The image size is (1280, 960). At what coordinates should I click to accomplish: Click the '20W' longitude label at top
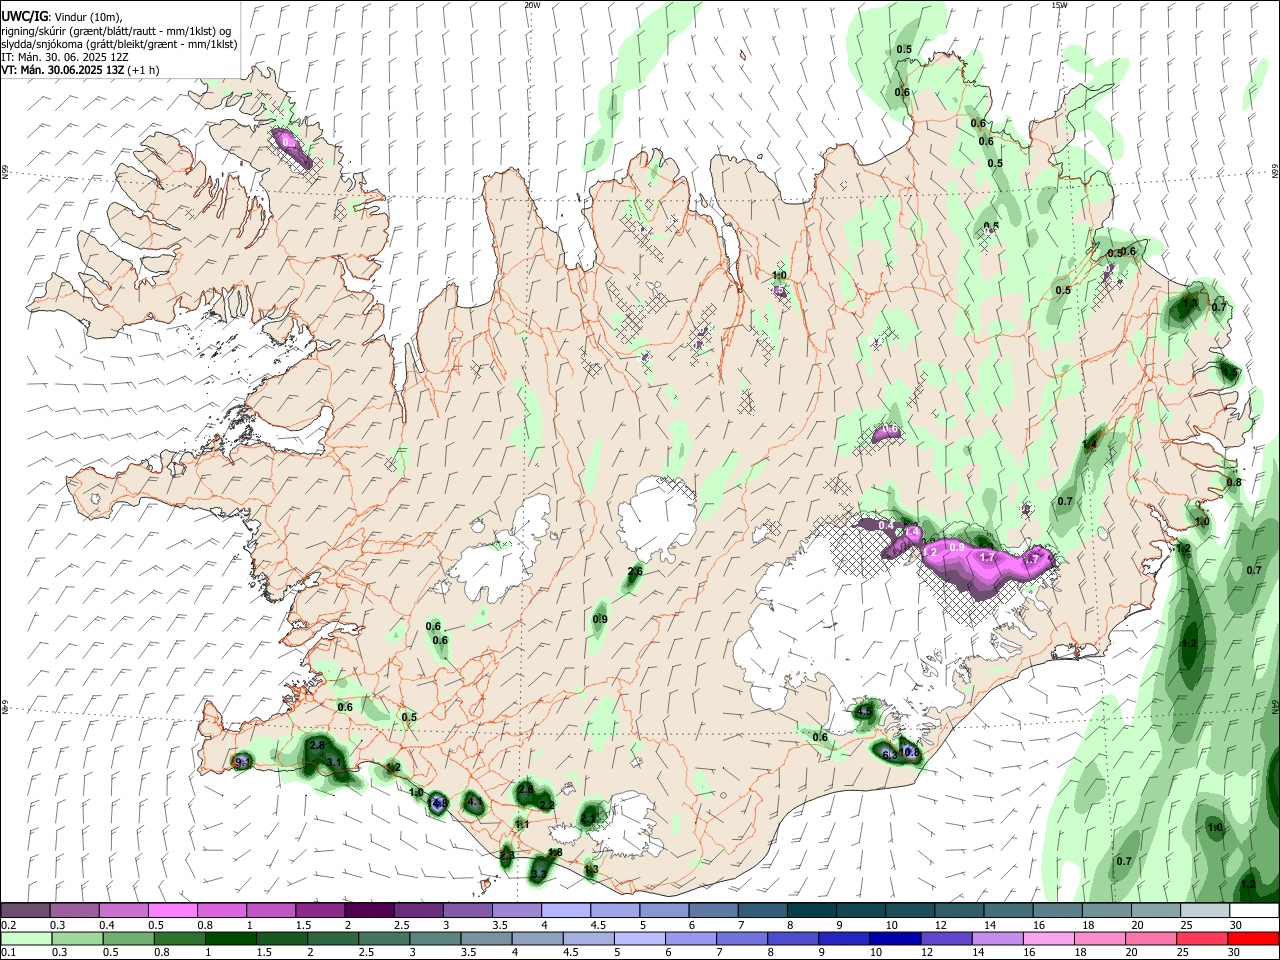click(532, 5)
